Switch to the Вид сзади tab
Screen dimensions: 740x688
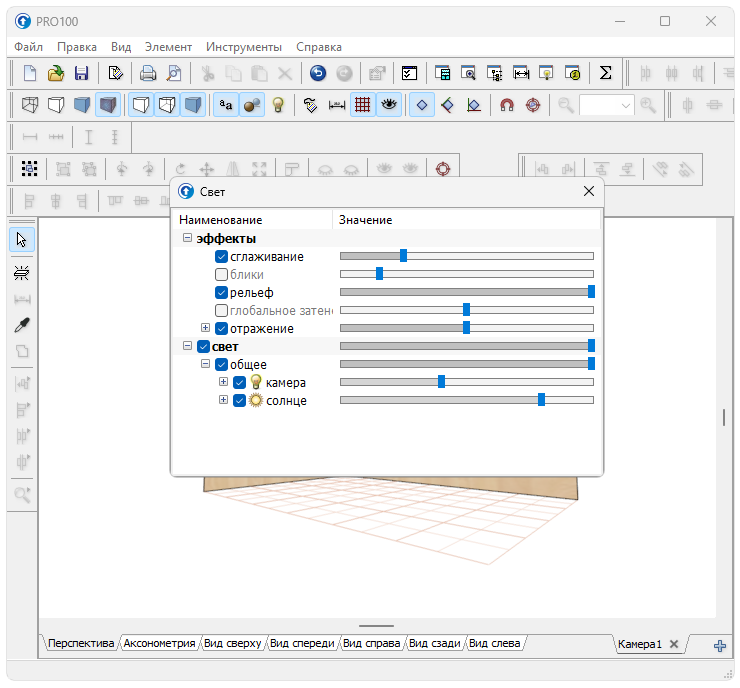434,643
